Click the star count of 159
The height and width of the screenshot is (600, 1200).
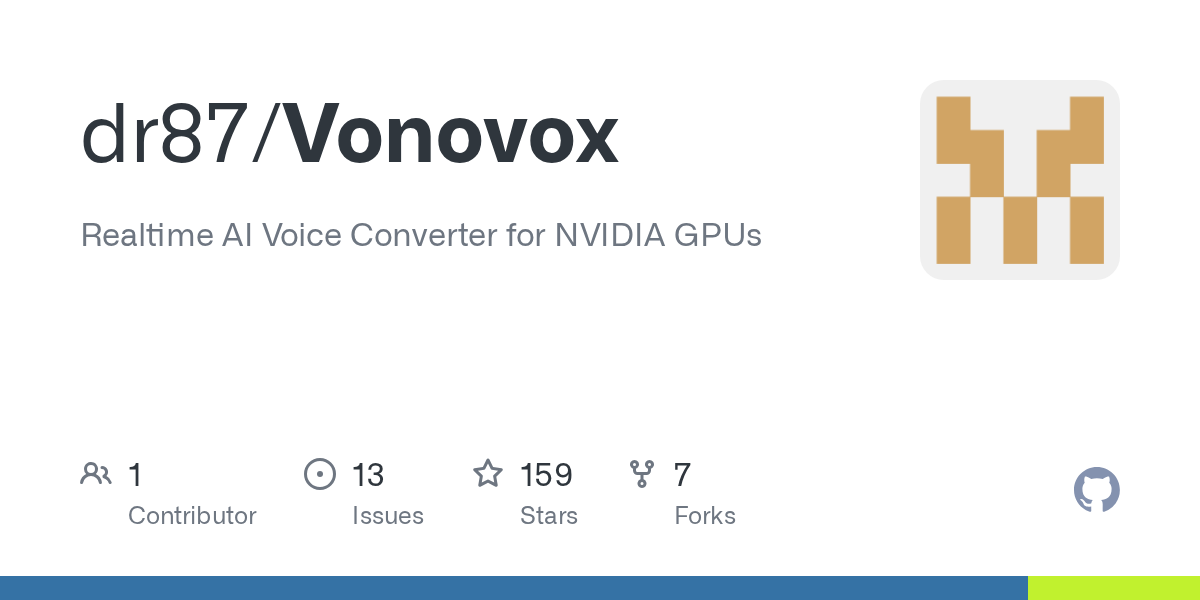[546, 475]
